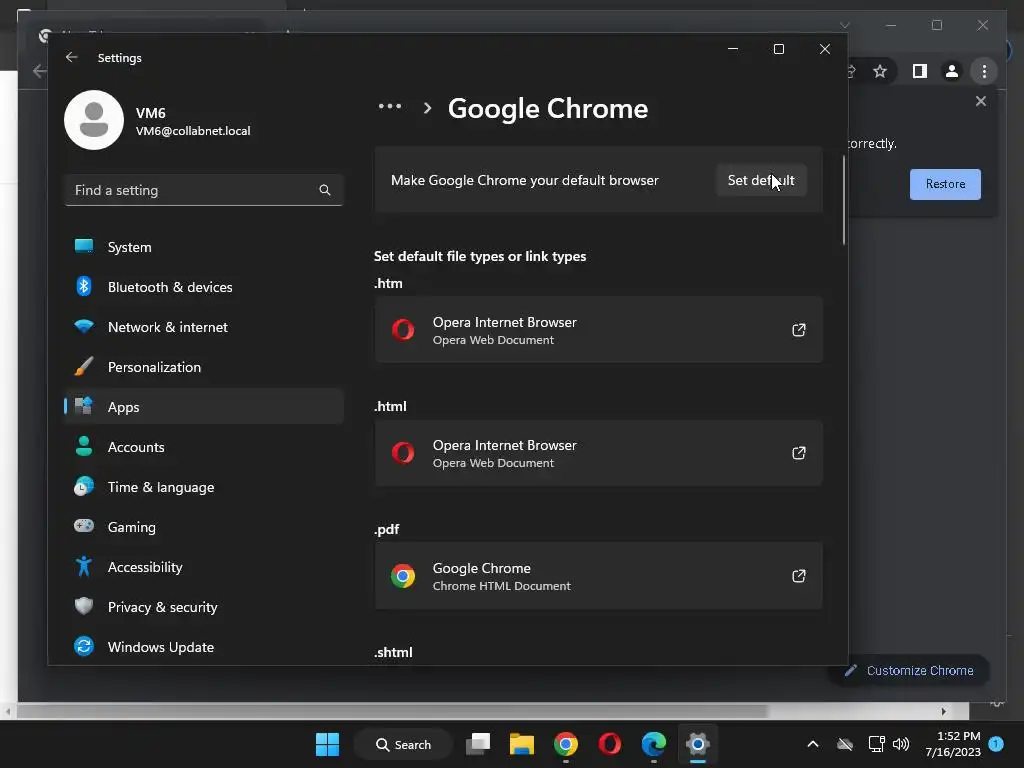This screenshot has height=768, width=1024.
Task: Open Task View from the taskbar
Action: [478, 744]
